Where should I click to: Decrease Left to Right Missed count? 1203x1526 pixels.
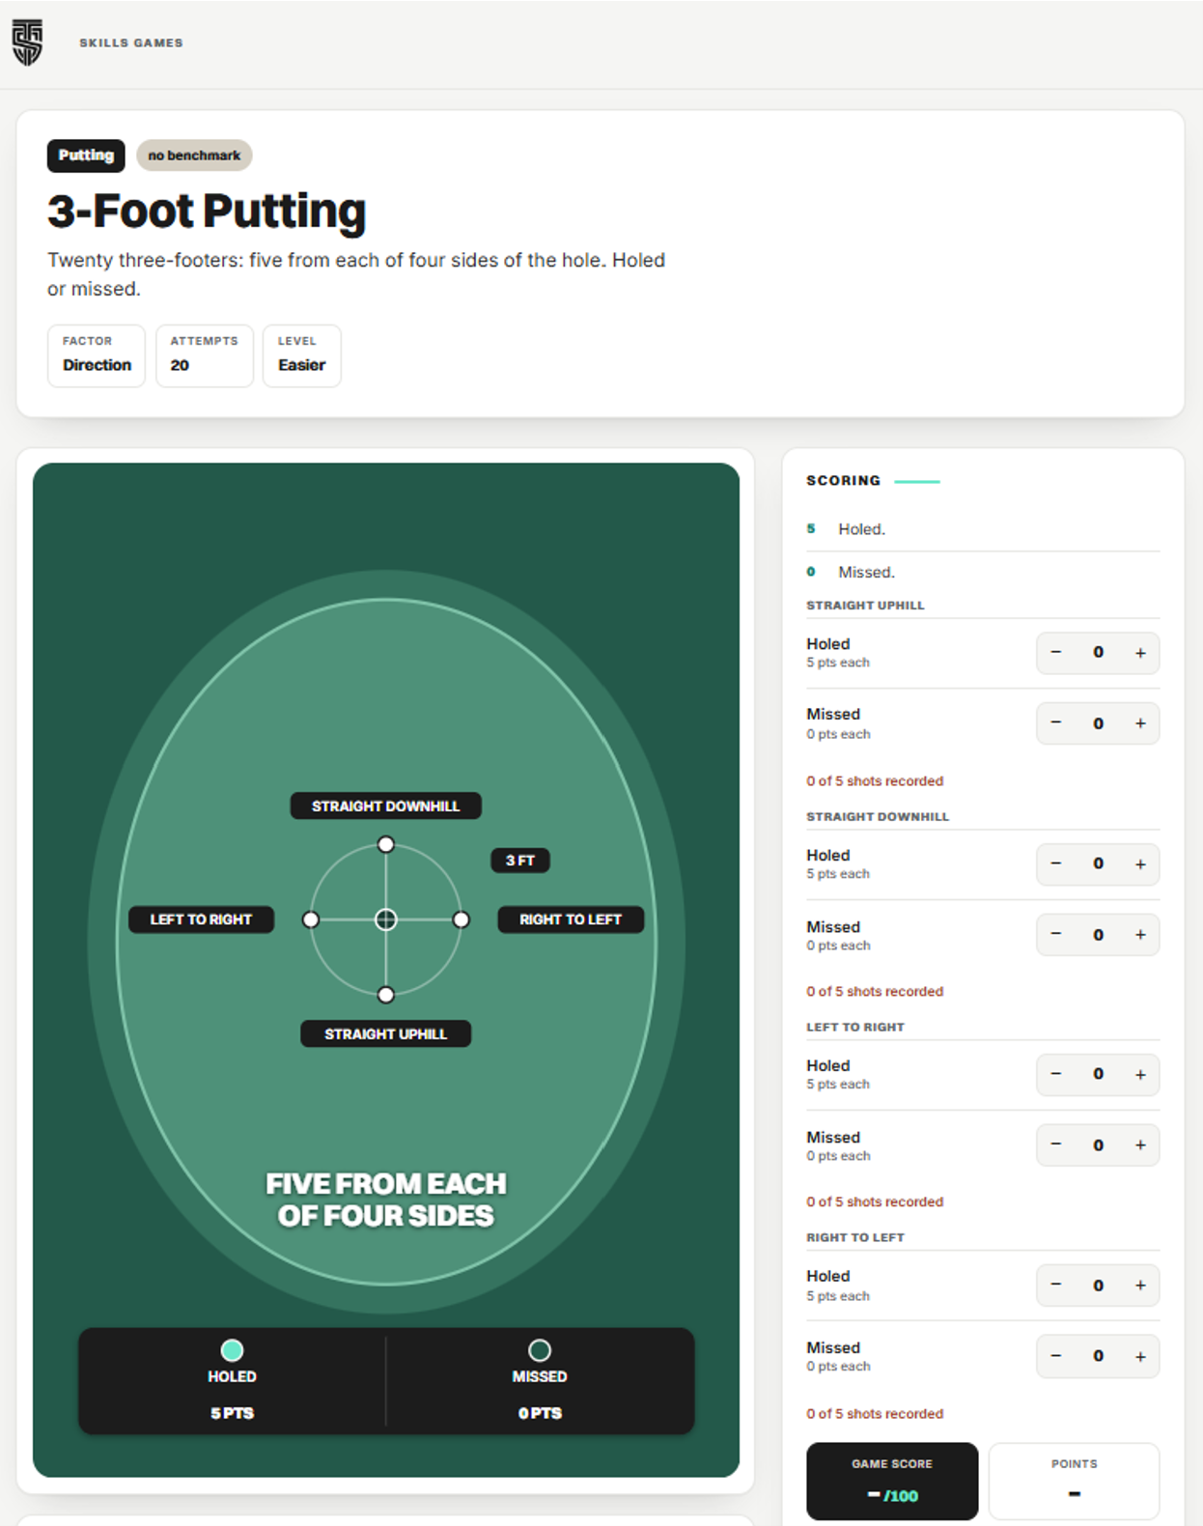[x=1056, y=1145]
